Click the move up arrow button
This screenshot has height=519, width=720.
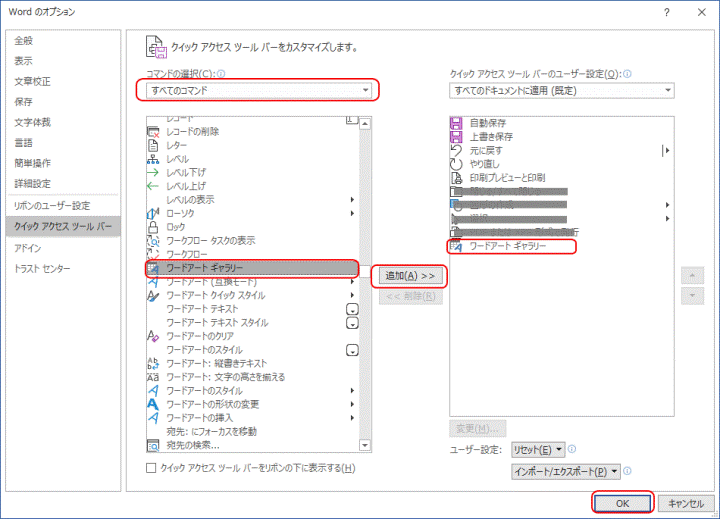[x=692, y=276]
